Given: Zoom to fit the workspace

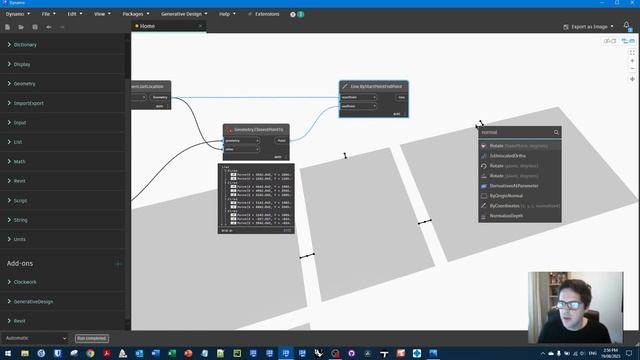Looking at the screenshot, I should point(632,53).
